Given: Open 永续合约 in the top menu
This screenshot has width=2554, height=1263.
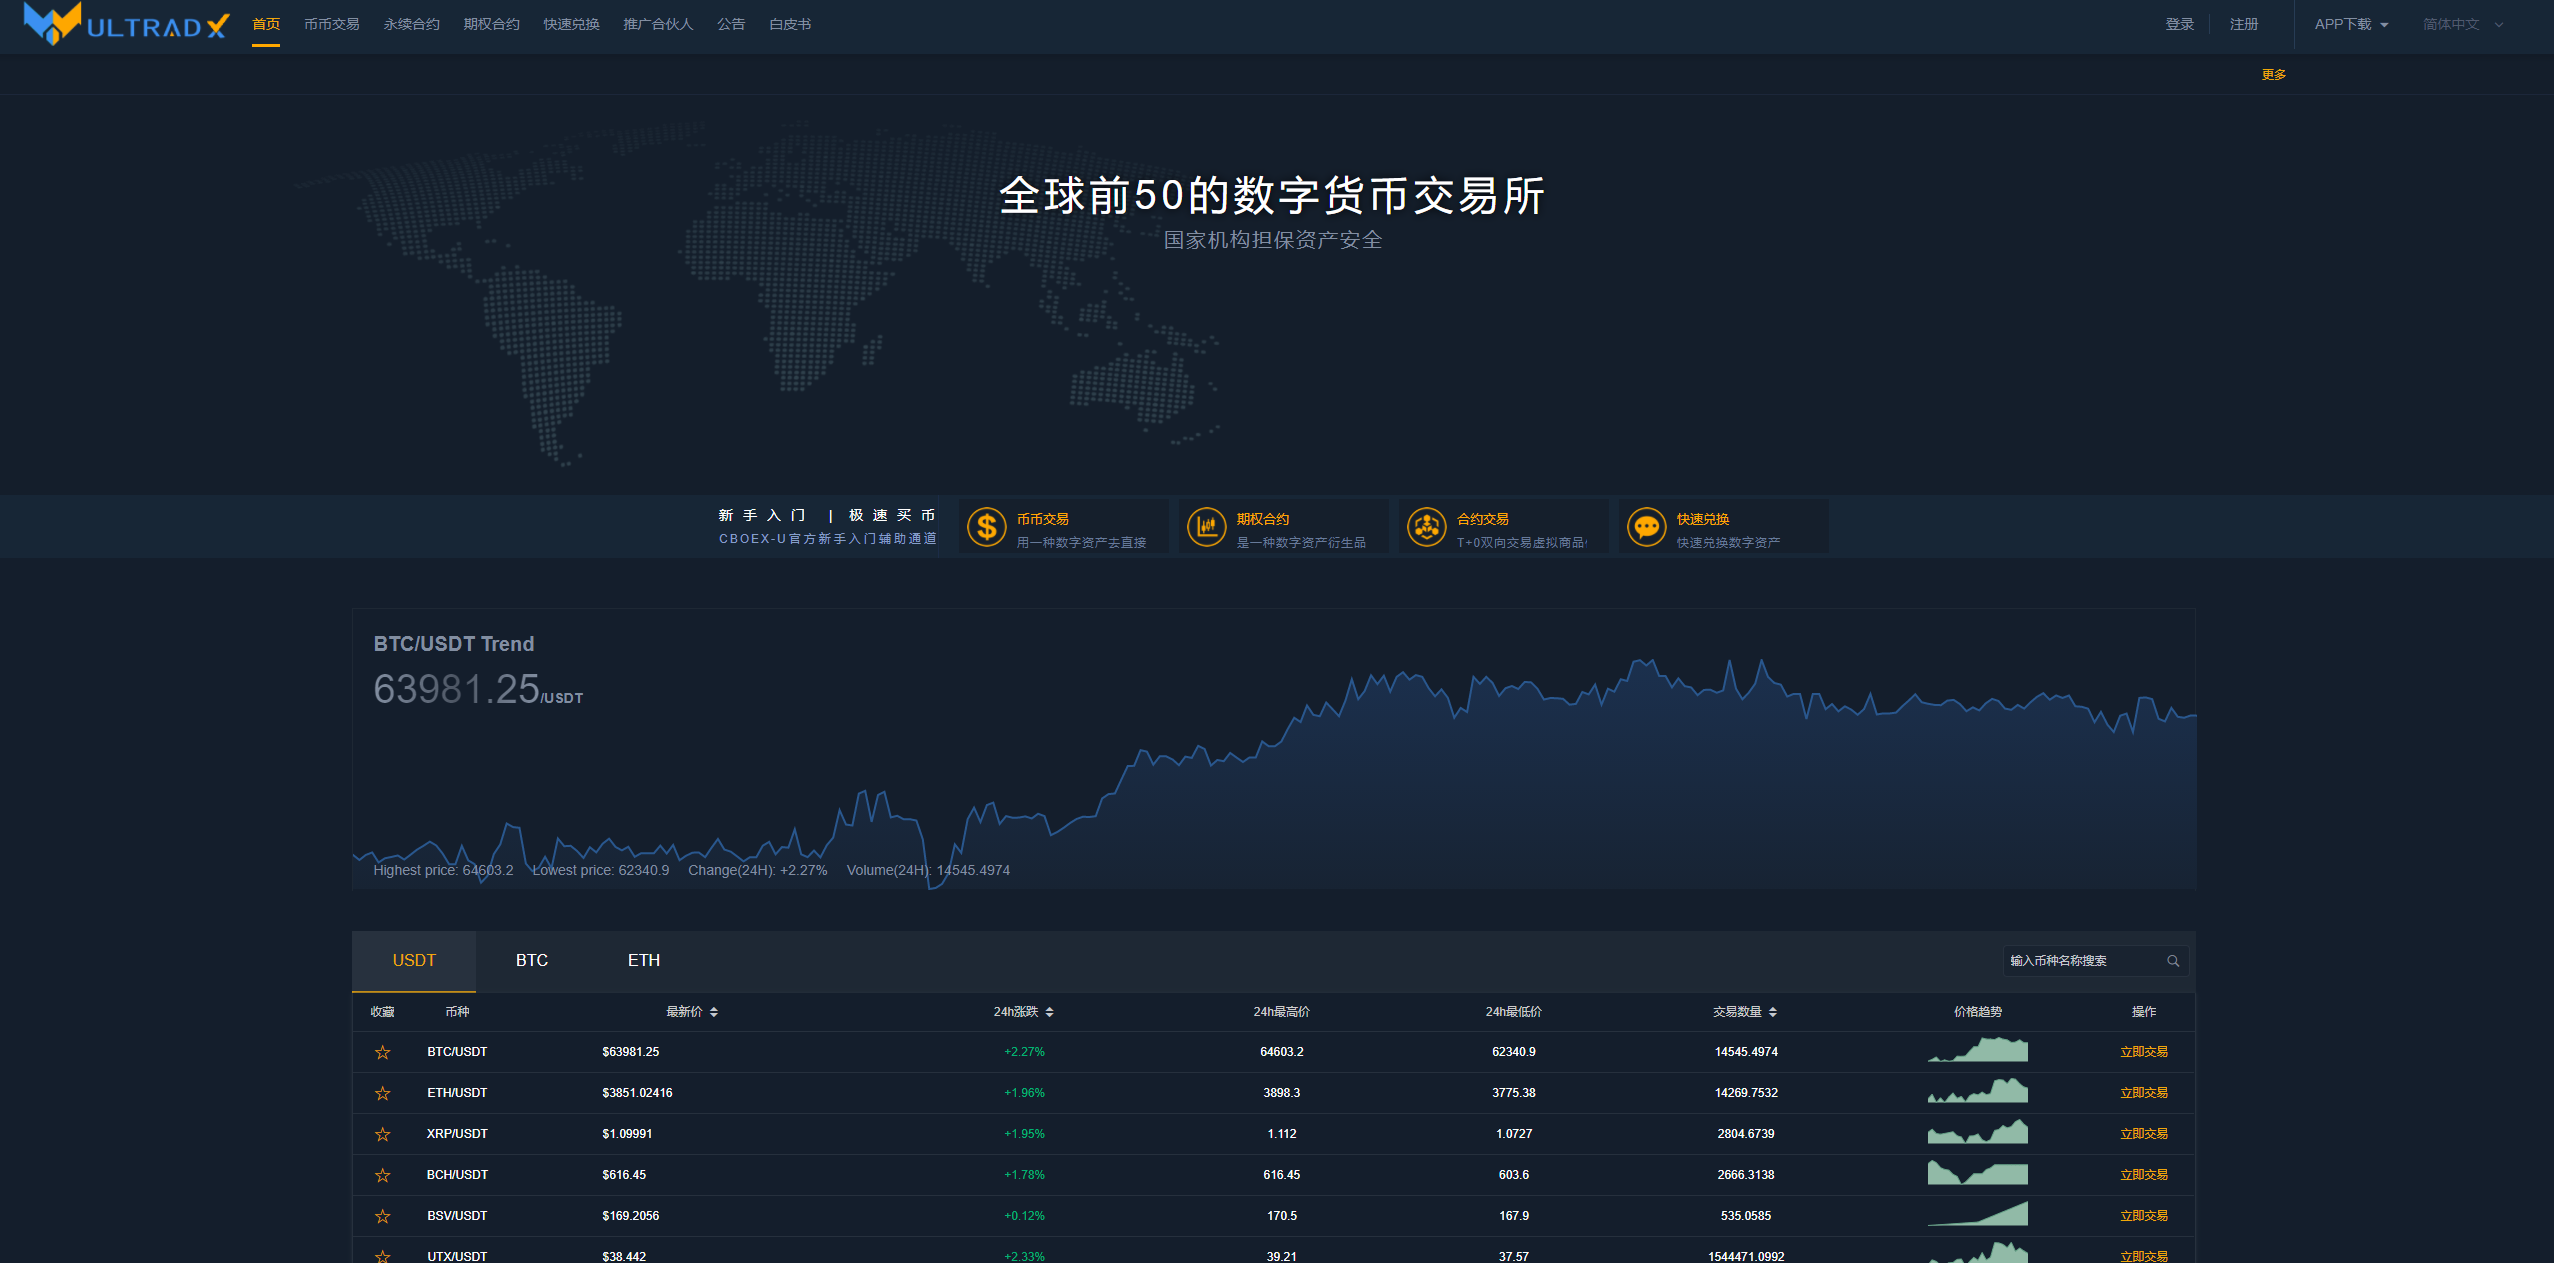Looking at the screenshot, I should pos(411,24).
